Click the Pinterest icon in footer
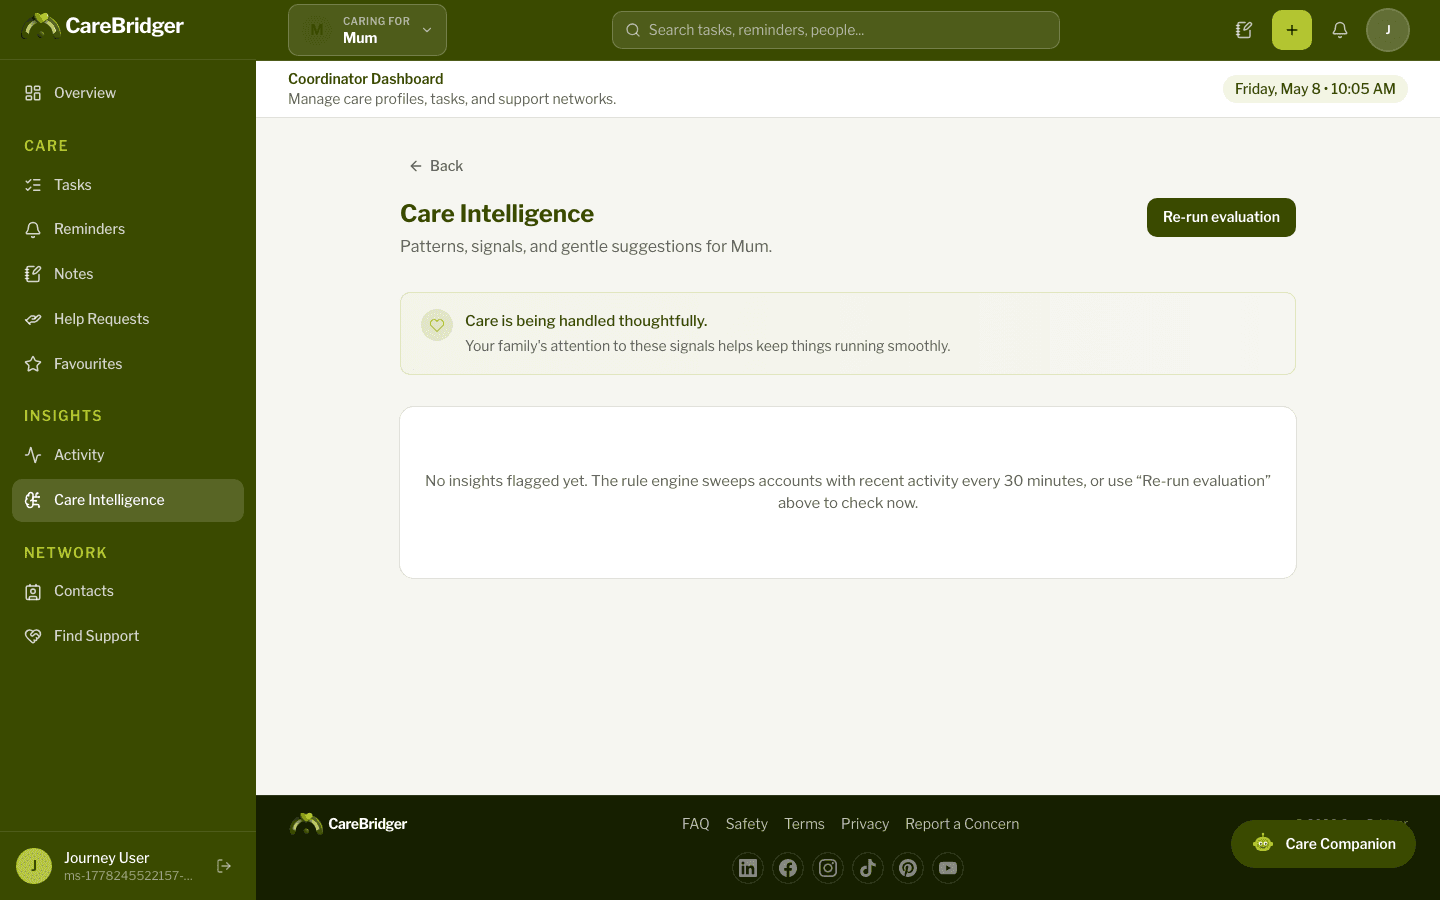Image resolution: width=1440 pixels, height=900 pixels. point(908,868)
